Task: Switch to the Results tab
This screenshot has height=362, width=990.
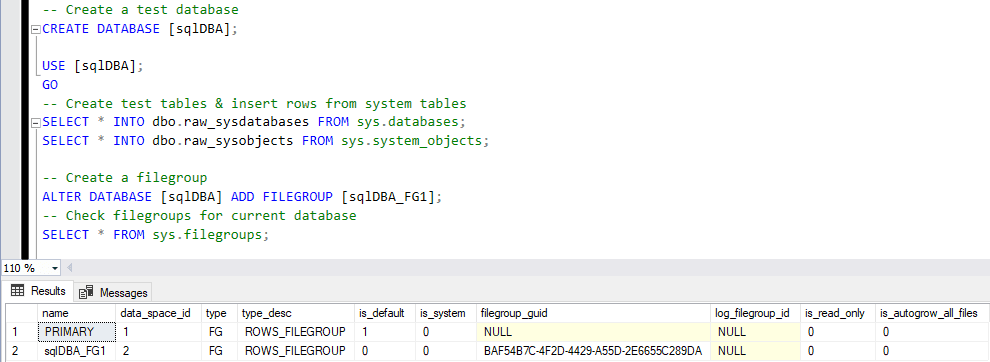Action: (x=38, y=291)
